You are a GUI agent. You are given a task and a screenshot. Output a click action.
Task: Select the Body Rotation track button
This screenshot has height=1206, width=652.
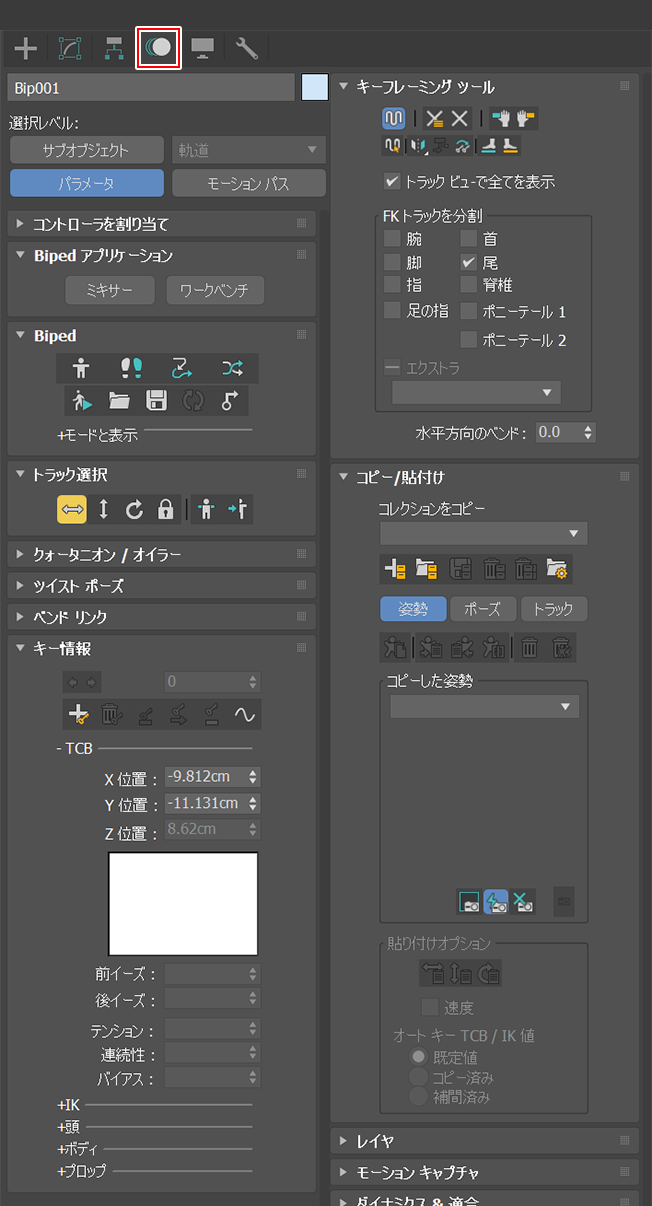135,510
